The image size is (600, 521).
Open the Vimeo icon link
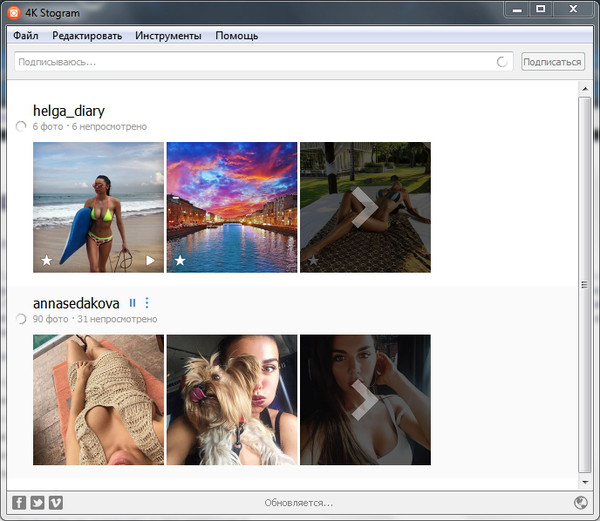[x=55, y=502]
